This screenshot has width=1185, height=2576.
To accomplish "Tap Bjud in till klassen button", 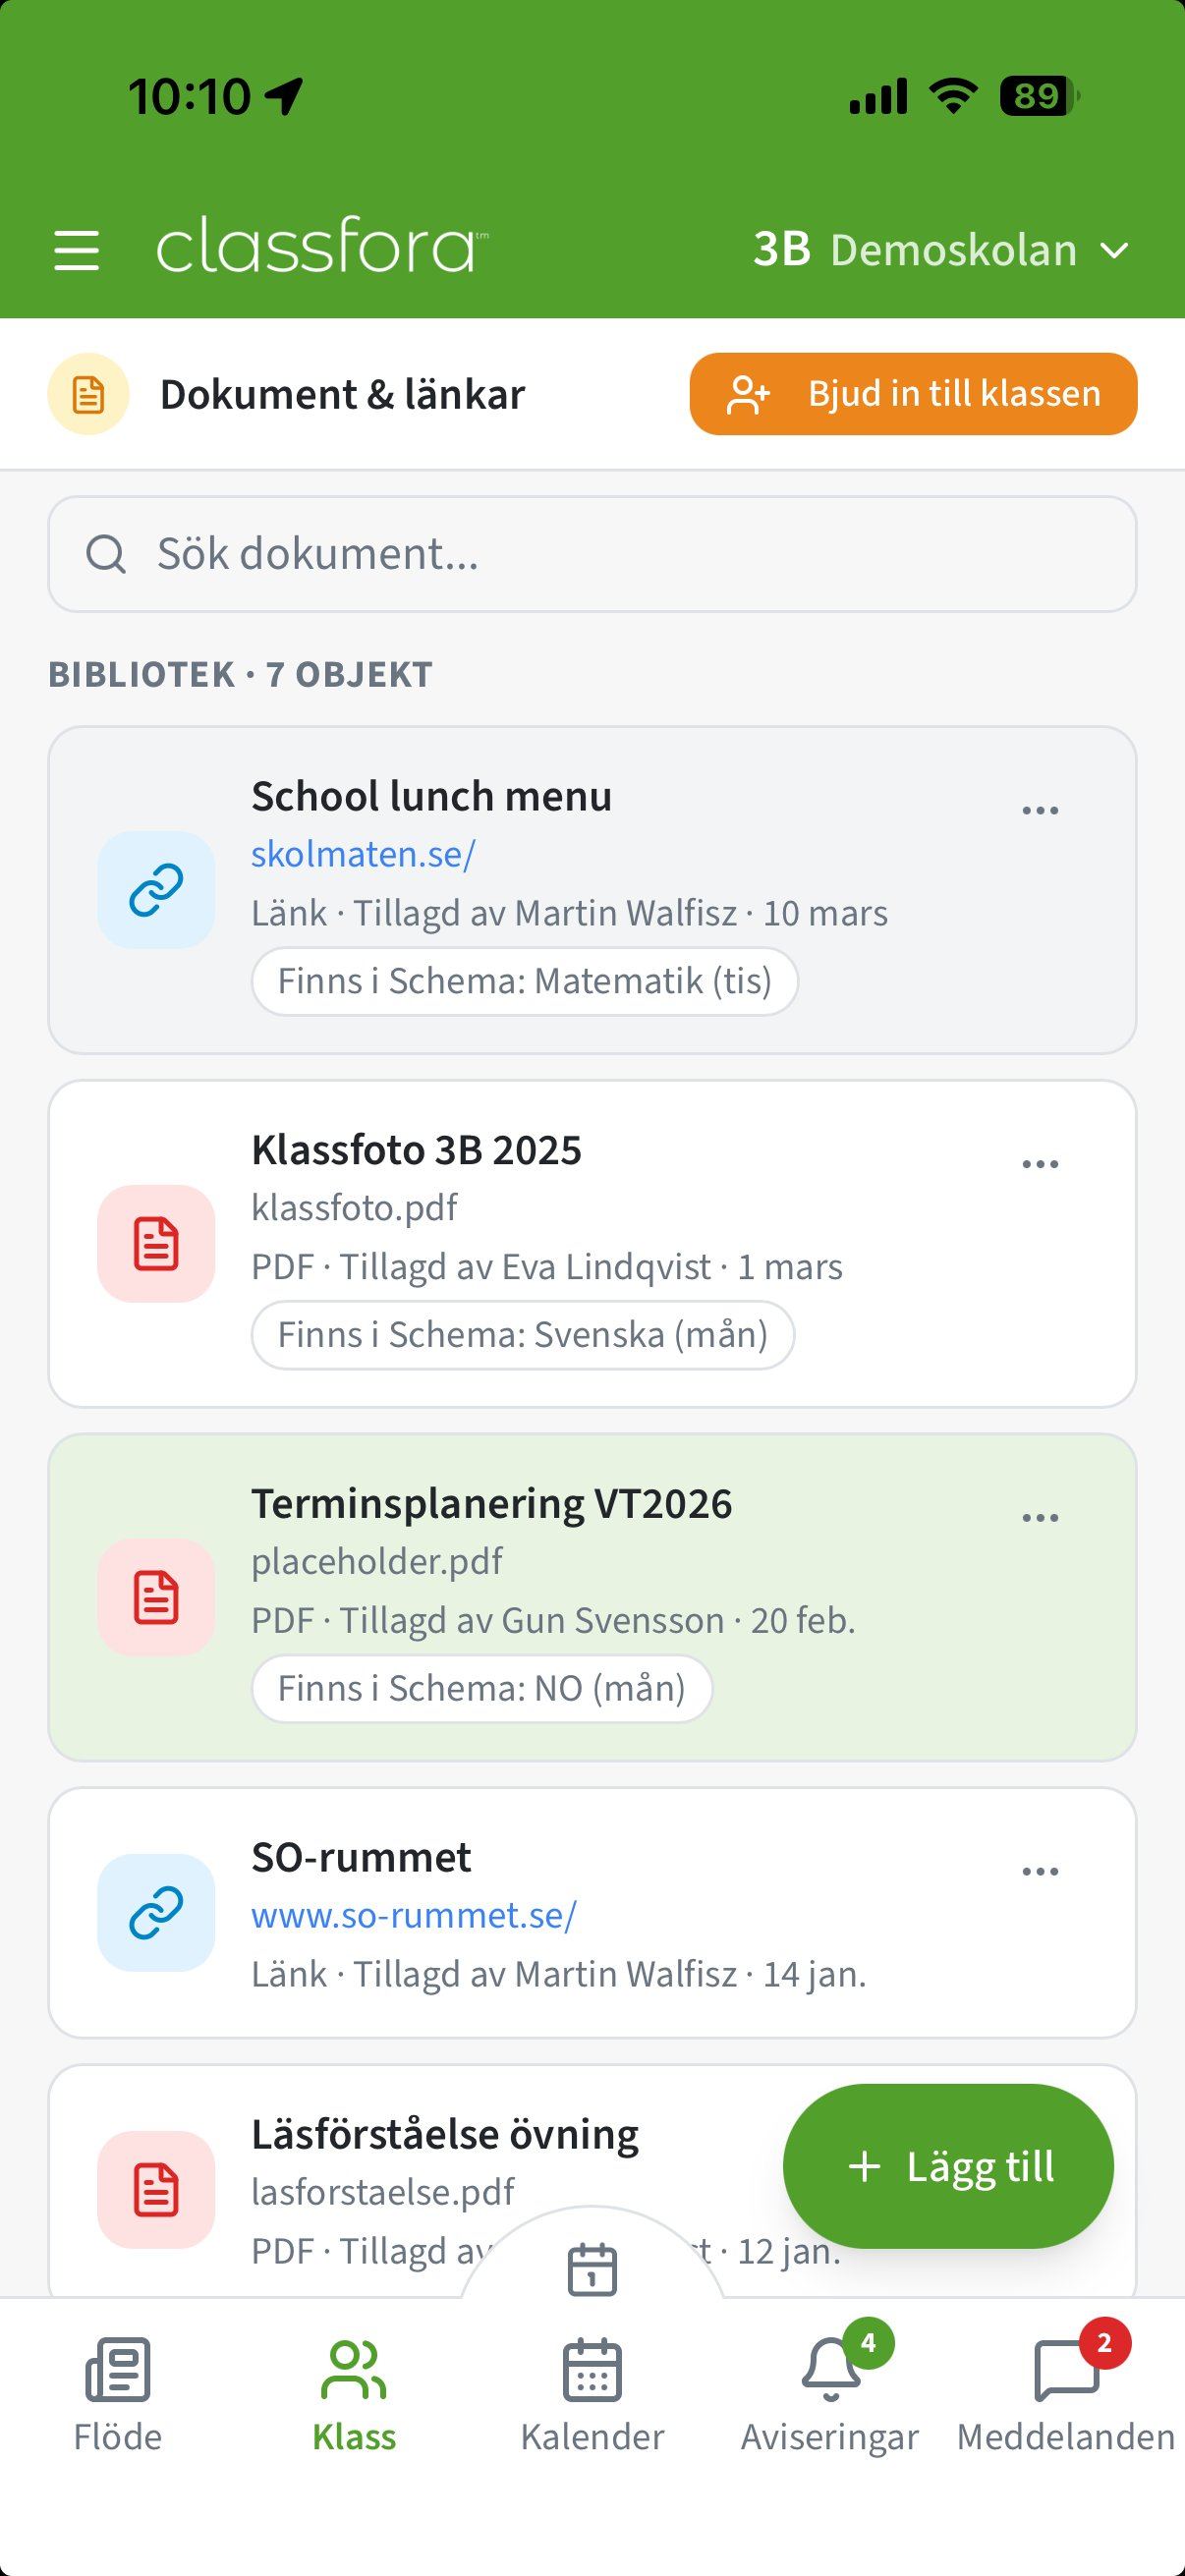I will 913,394.
